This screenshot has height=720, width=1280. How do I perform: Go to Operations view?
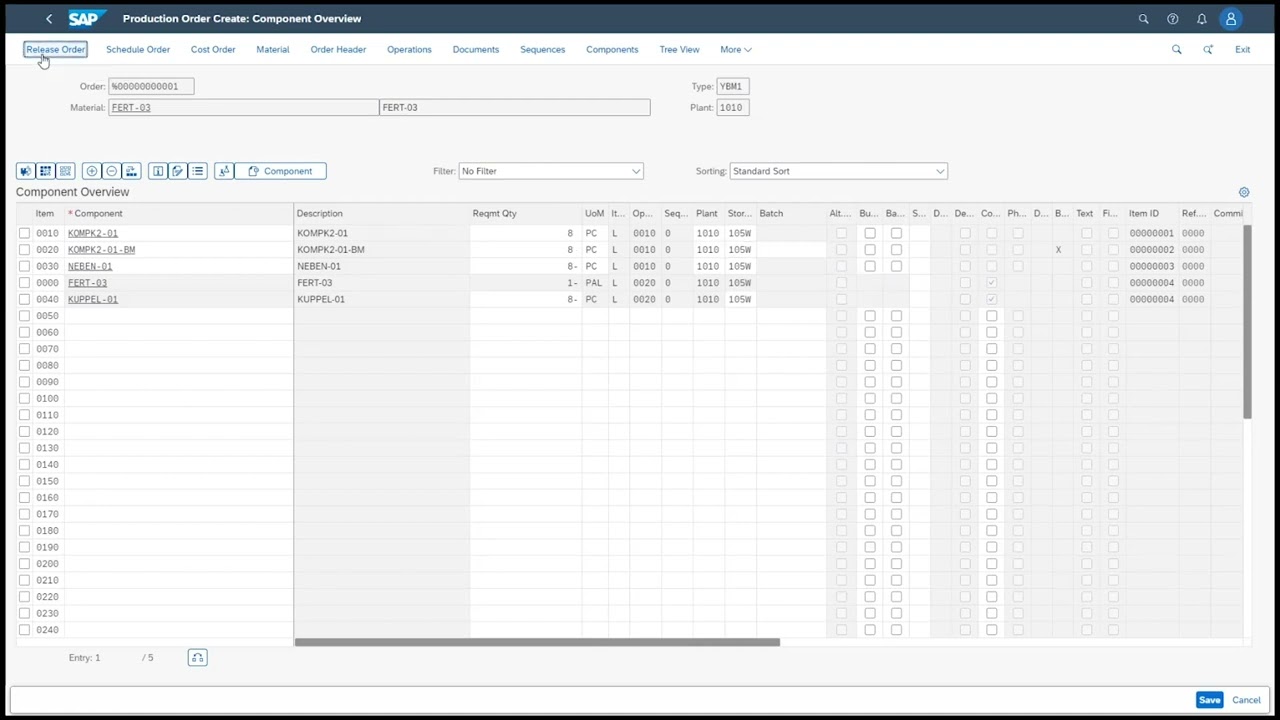point(409,49)
